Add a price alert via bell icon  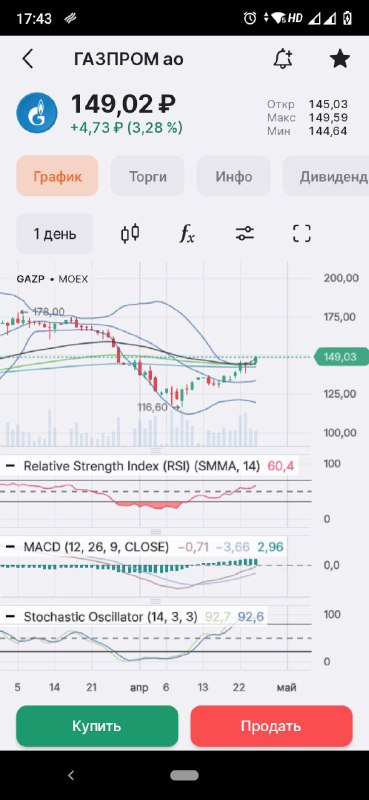(283, 59)
